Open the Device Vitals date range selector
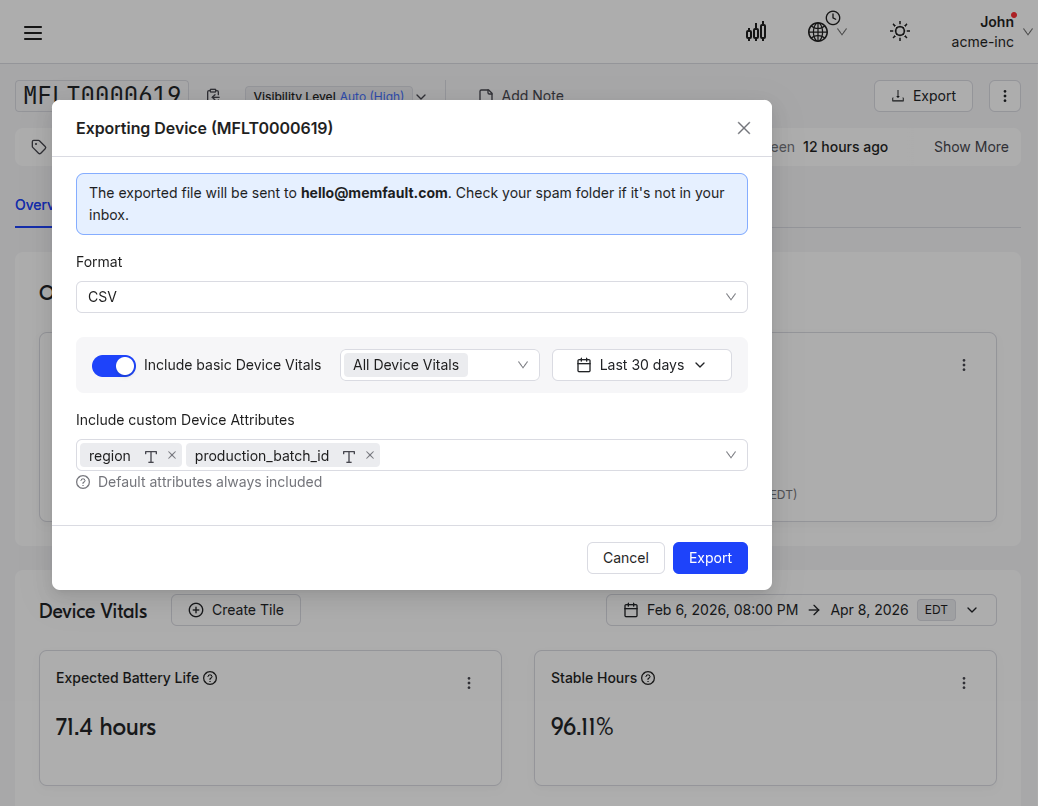This screenshot has width=1038, height=806. [x=800, y=610]
